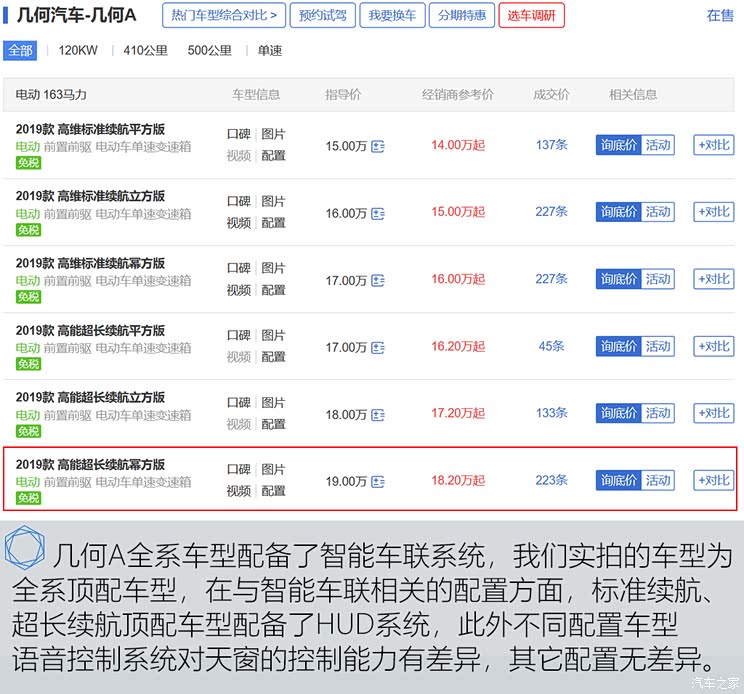Open 配置 for 高维标准续航立方版

click(273, 223)
